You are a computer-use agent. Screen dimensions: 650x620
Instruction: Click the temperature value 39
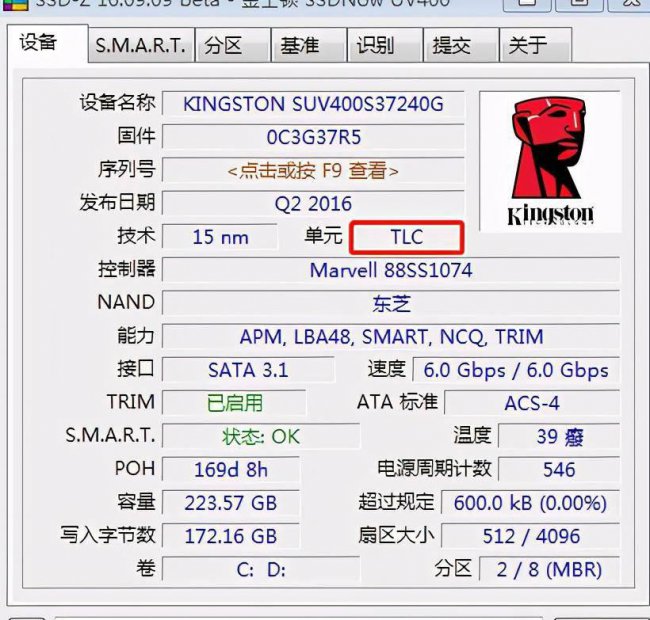coord(559,436)
